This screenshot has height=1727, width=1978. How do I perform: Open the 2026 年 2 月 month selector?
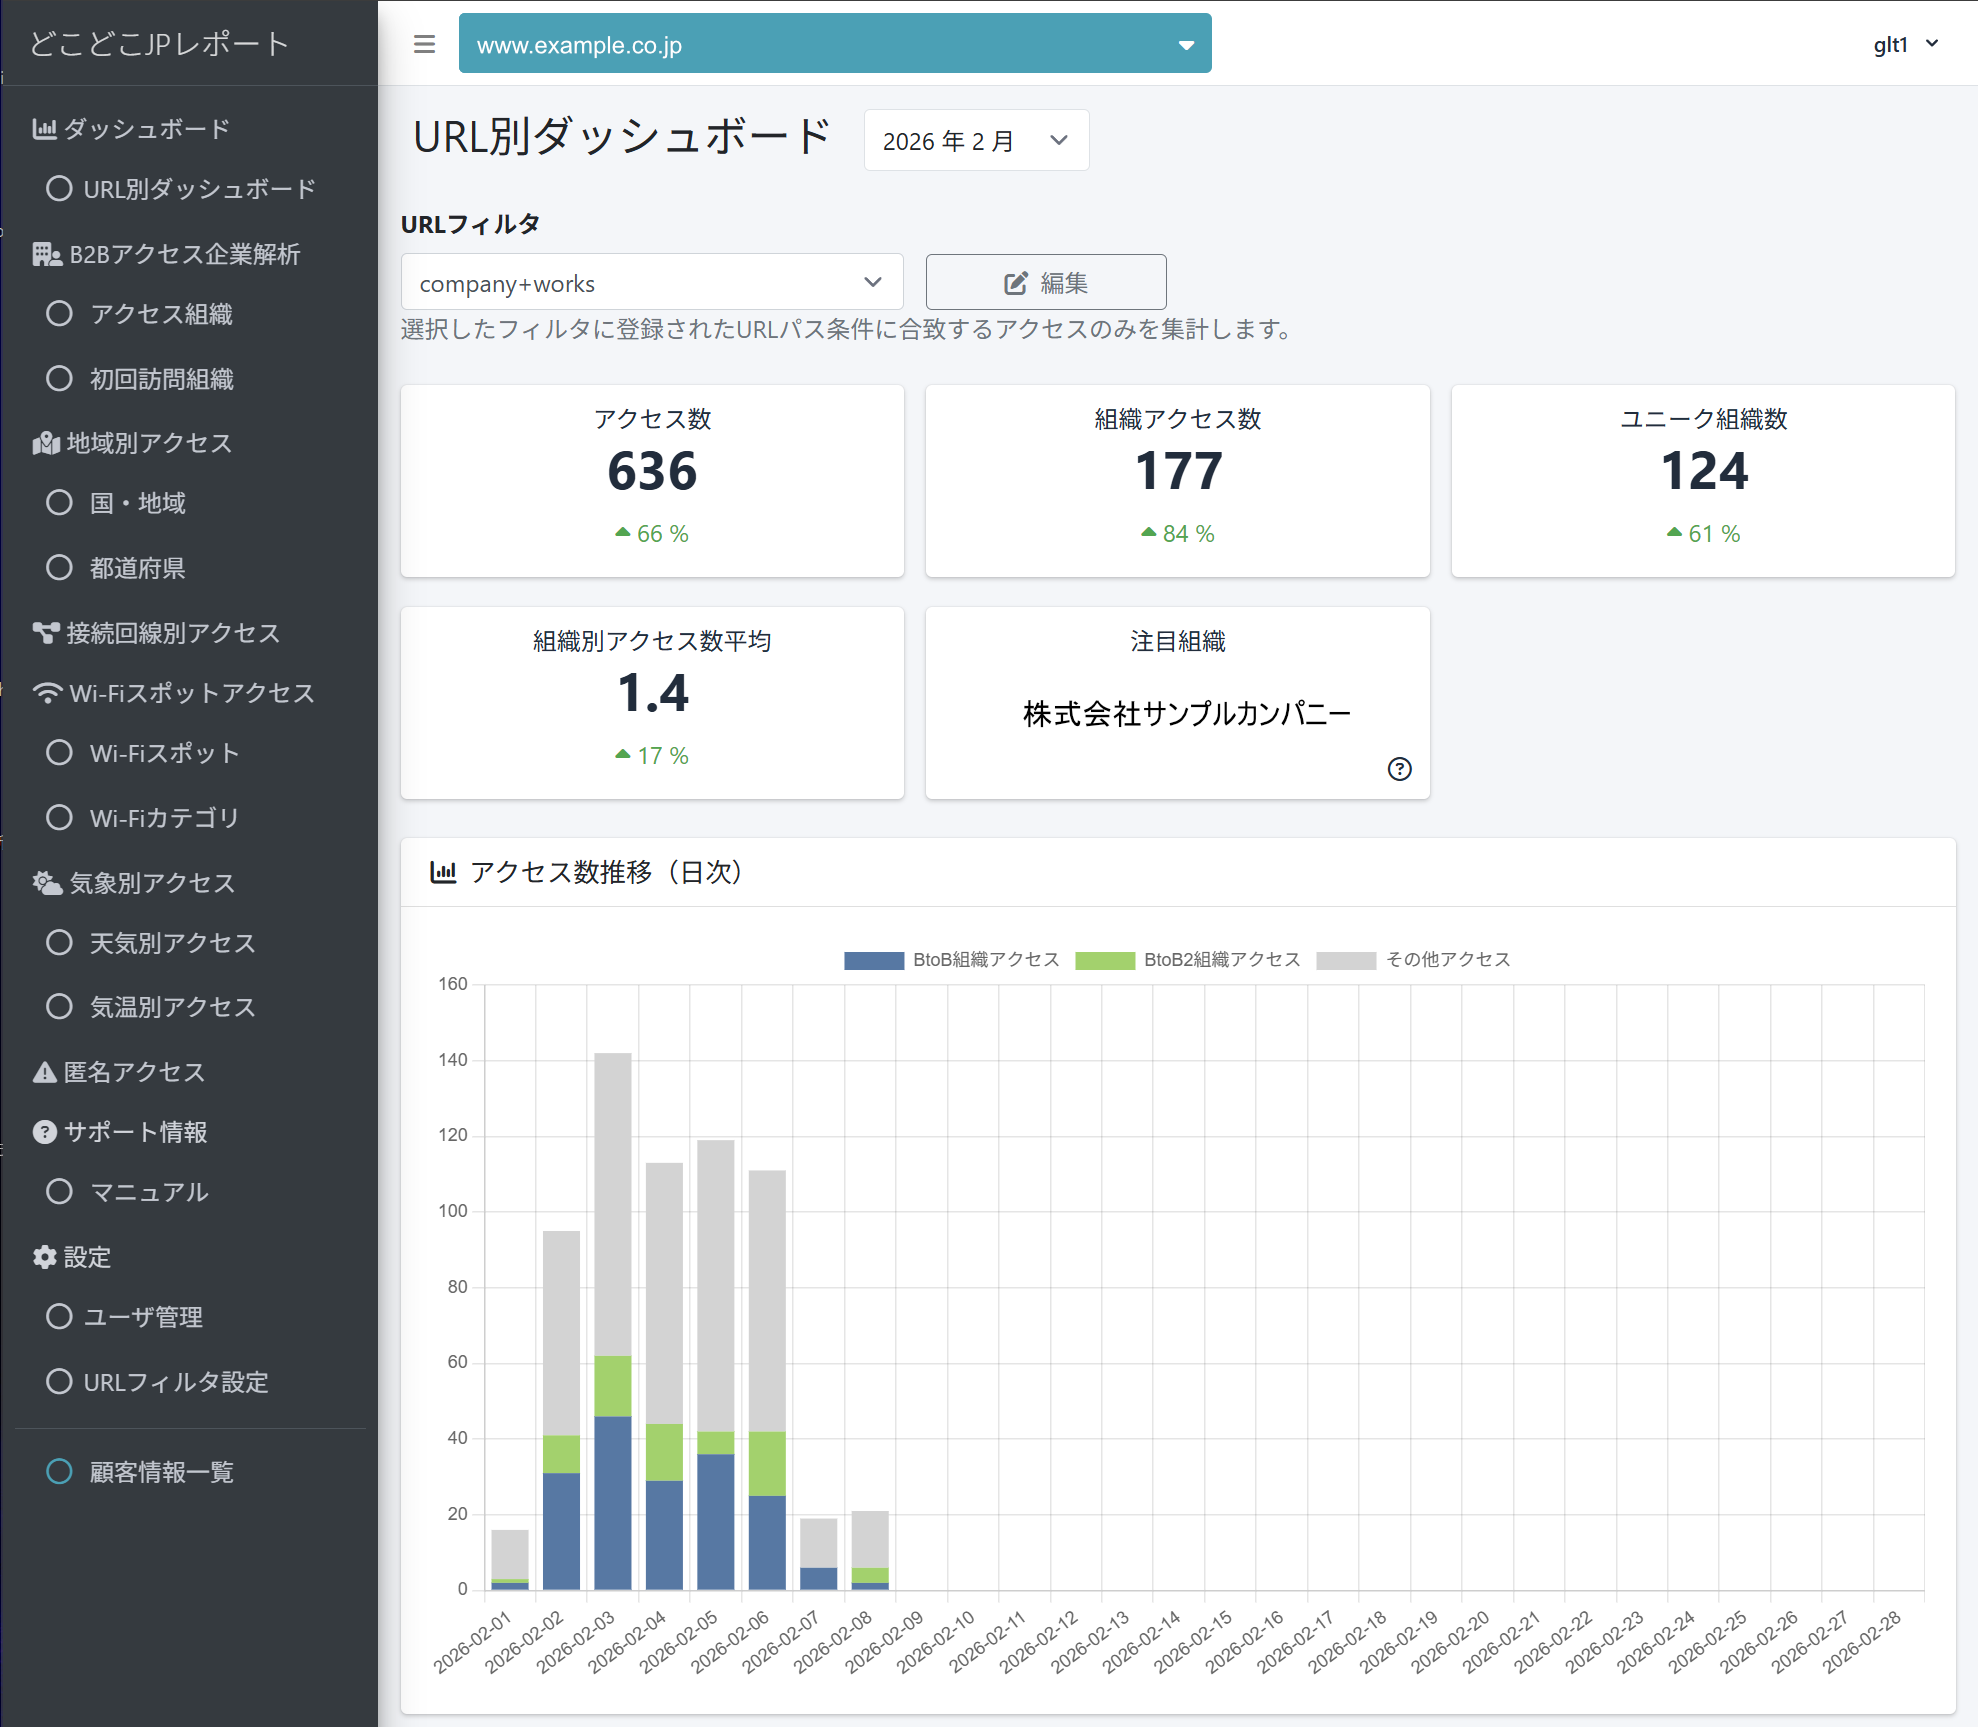click(975, 141)
